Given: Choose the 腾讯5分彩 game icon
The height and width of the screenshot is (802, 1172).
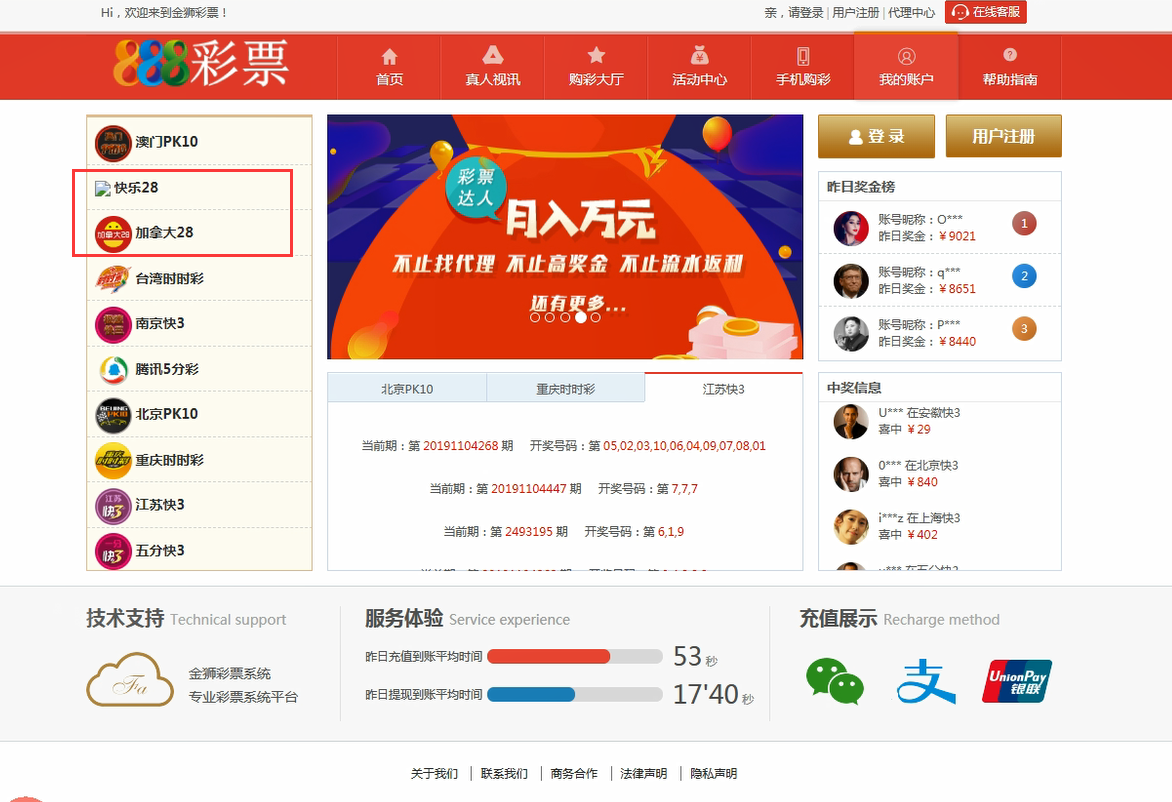Looking at the screenshot, I should coord(113,369).
